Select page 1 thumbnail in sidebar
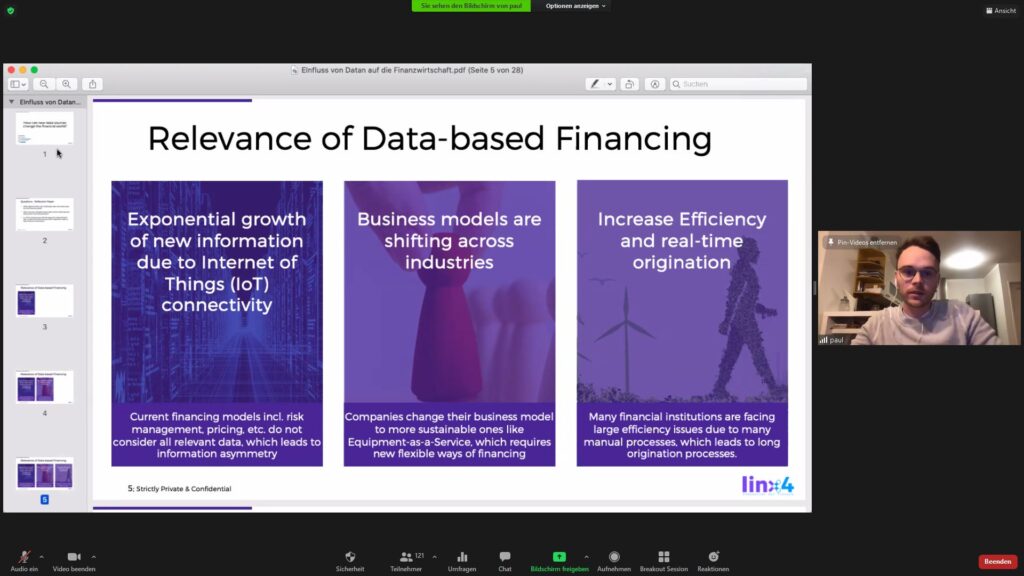This screenshot has height=576, width=1024. [44, 128]
